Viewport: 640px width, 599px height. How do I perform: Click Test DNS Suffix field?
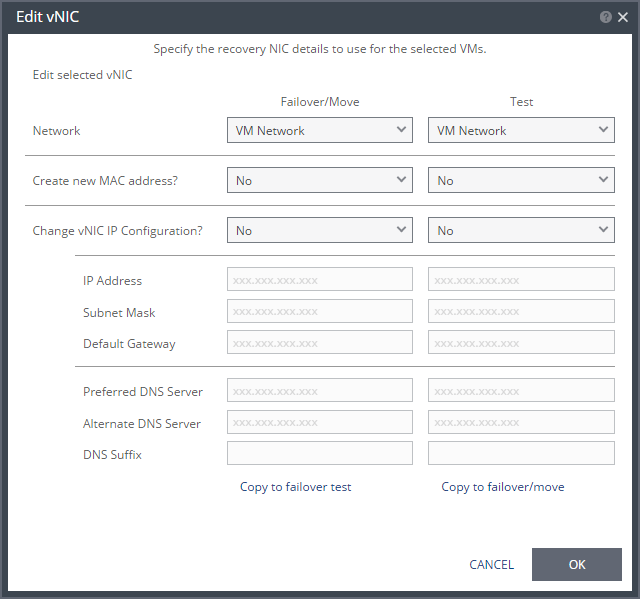click(521, 453)
